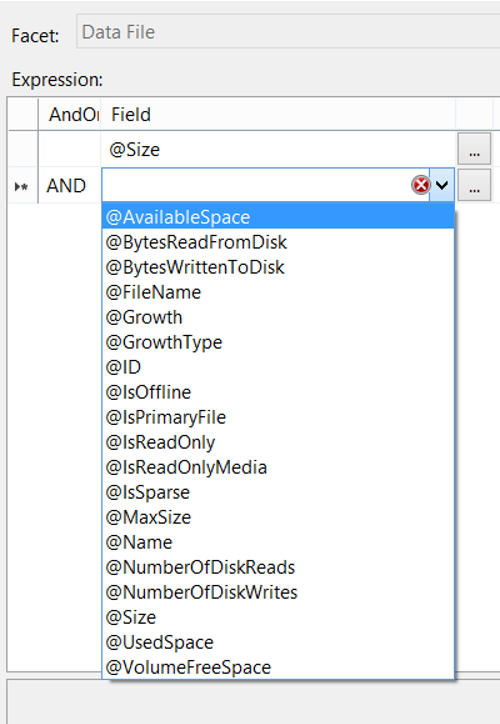The height and width of the screenshot is (724, 500).
Task: Click the @Size field cell in first row
Action: coord(278,150)
